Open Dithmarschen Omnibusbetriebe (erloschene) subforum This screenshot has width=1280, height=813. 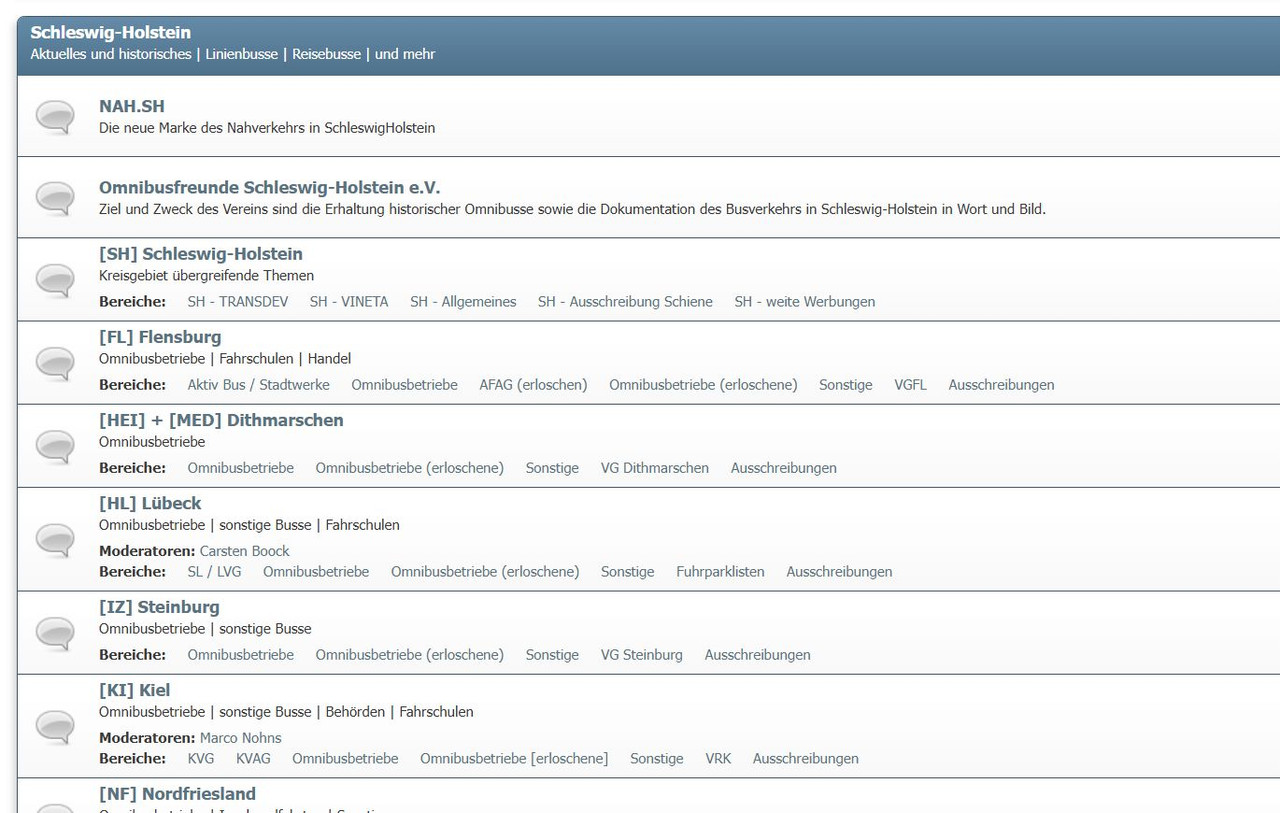click(410, 467)
